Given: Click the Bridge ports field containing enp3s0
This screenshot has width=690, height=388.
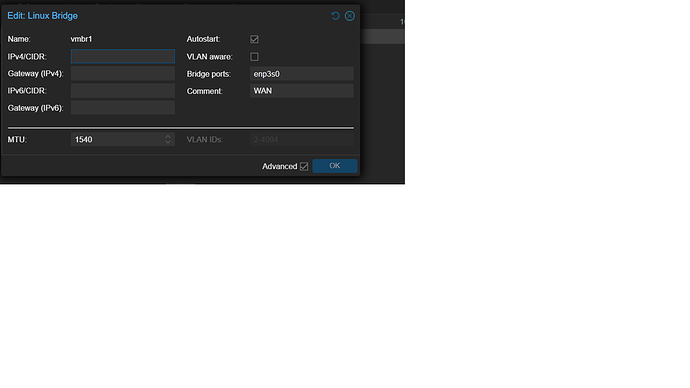Looking at the screenshot, I should pos(302,74).
